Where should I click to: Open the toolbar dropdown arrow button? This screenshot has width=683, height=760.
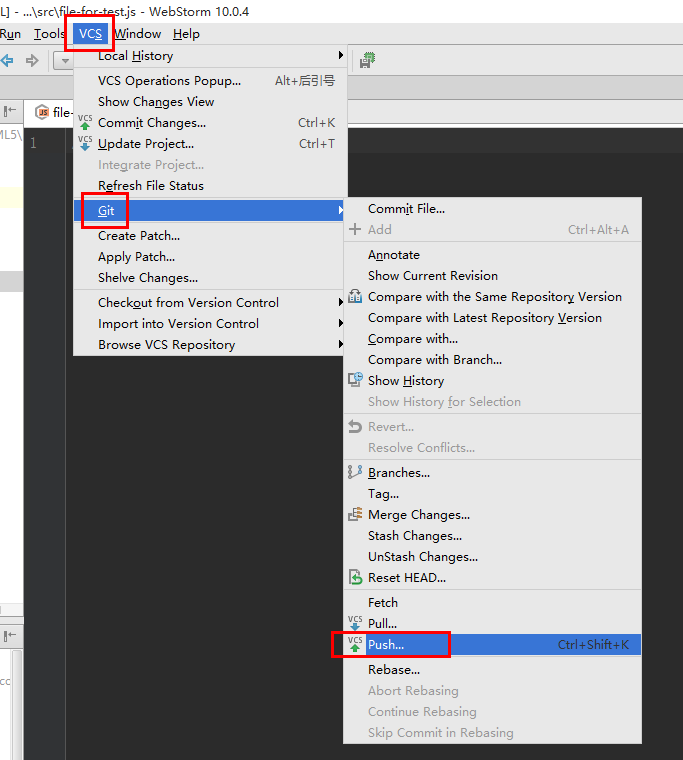[x=64, y=61]
